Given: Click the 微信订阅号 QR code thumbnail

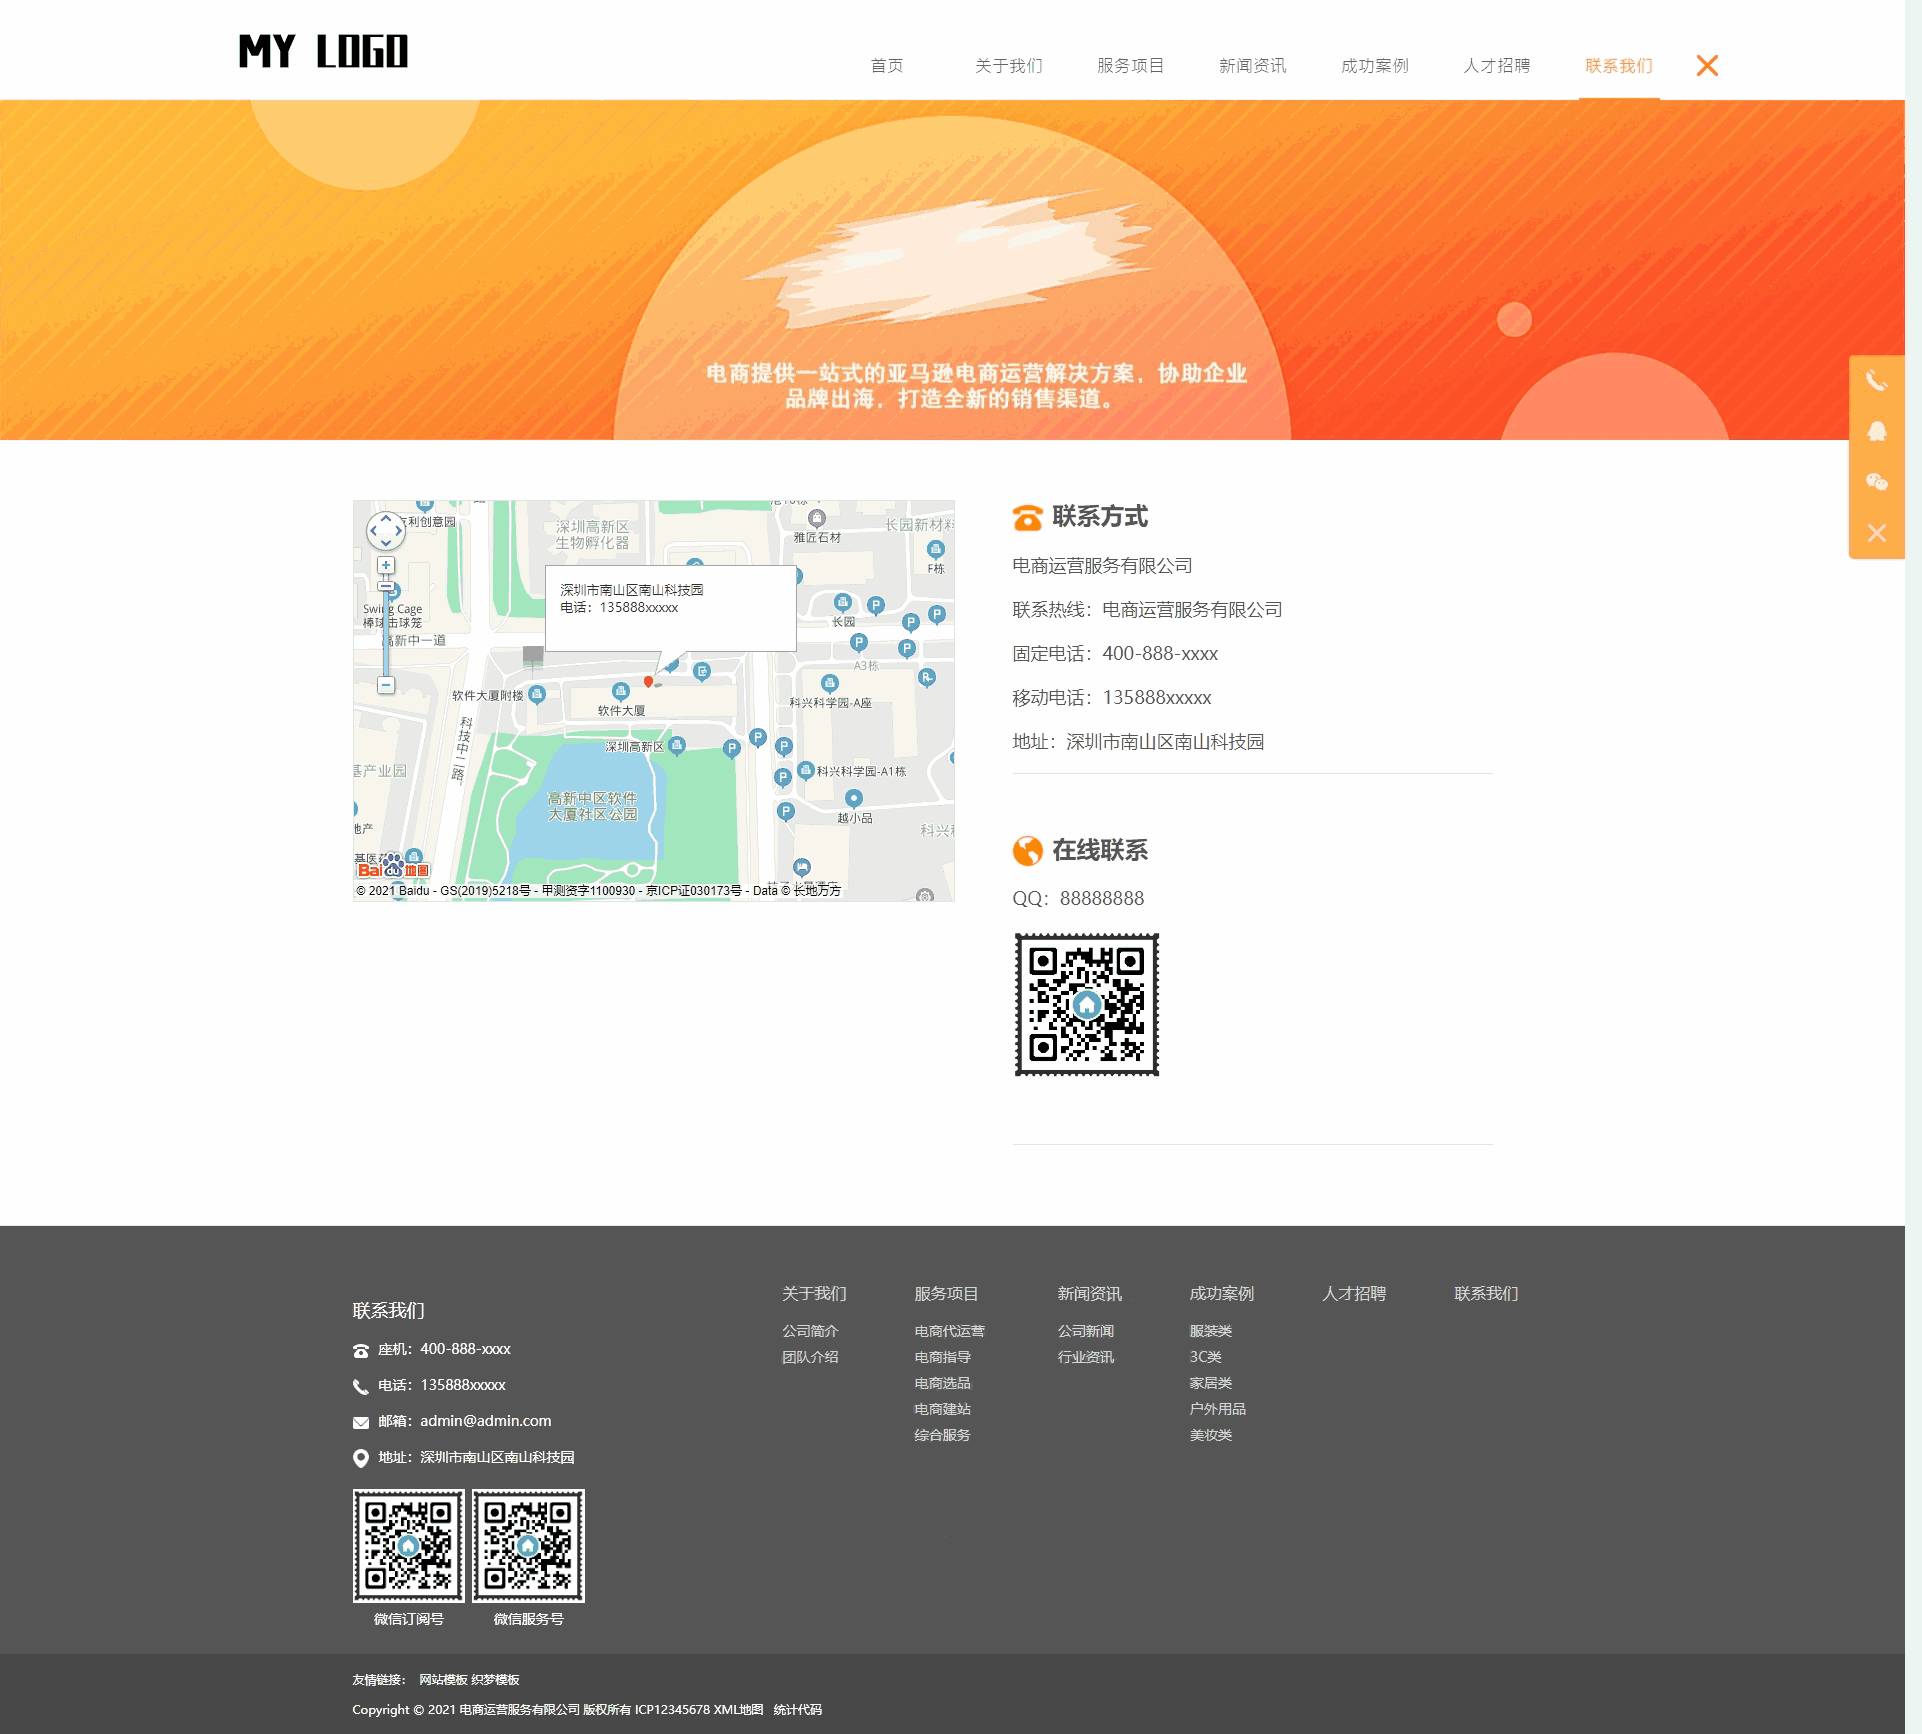Looking at the screenshot, I should (x=408, y=1545).
